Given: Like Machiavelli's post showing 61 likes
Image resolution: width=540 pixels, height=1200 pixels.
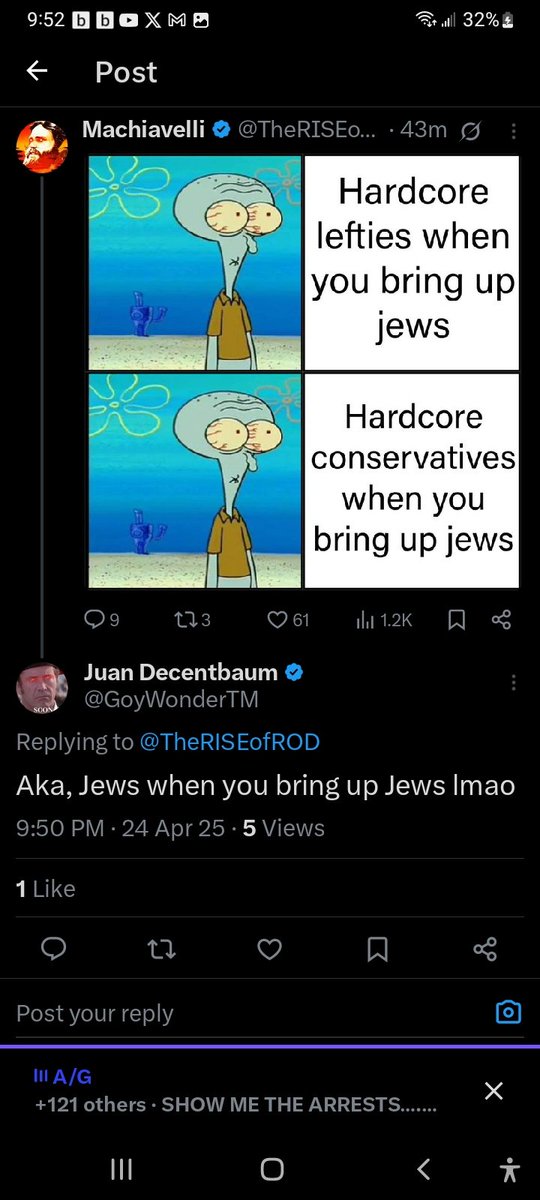Looking at the screenshot, I should (x=288, y=620).
